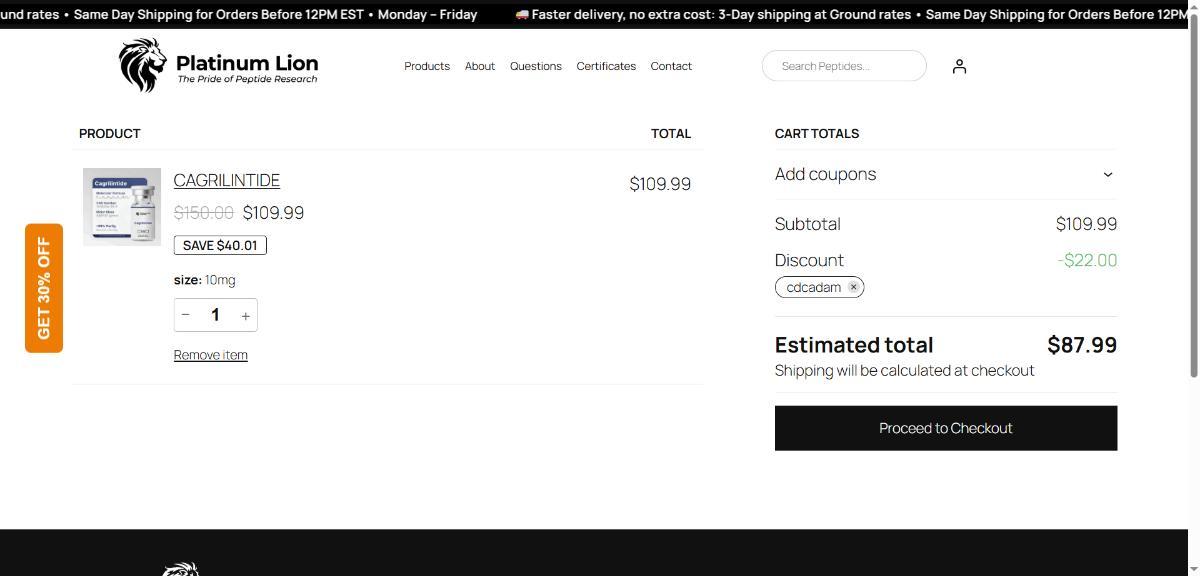Click the page vertical scrollbar

[1193, 200]
